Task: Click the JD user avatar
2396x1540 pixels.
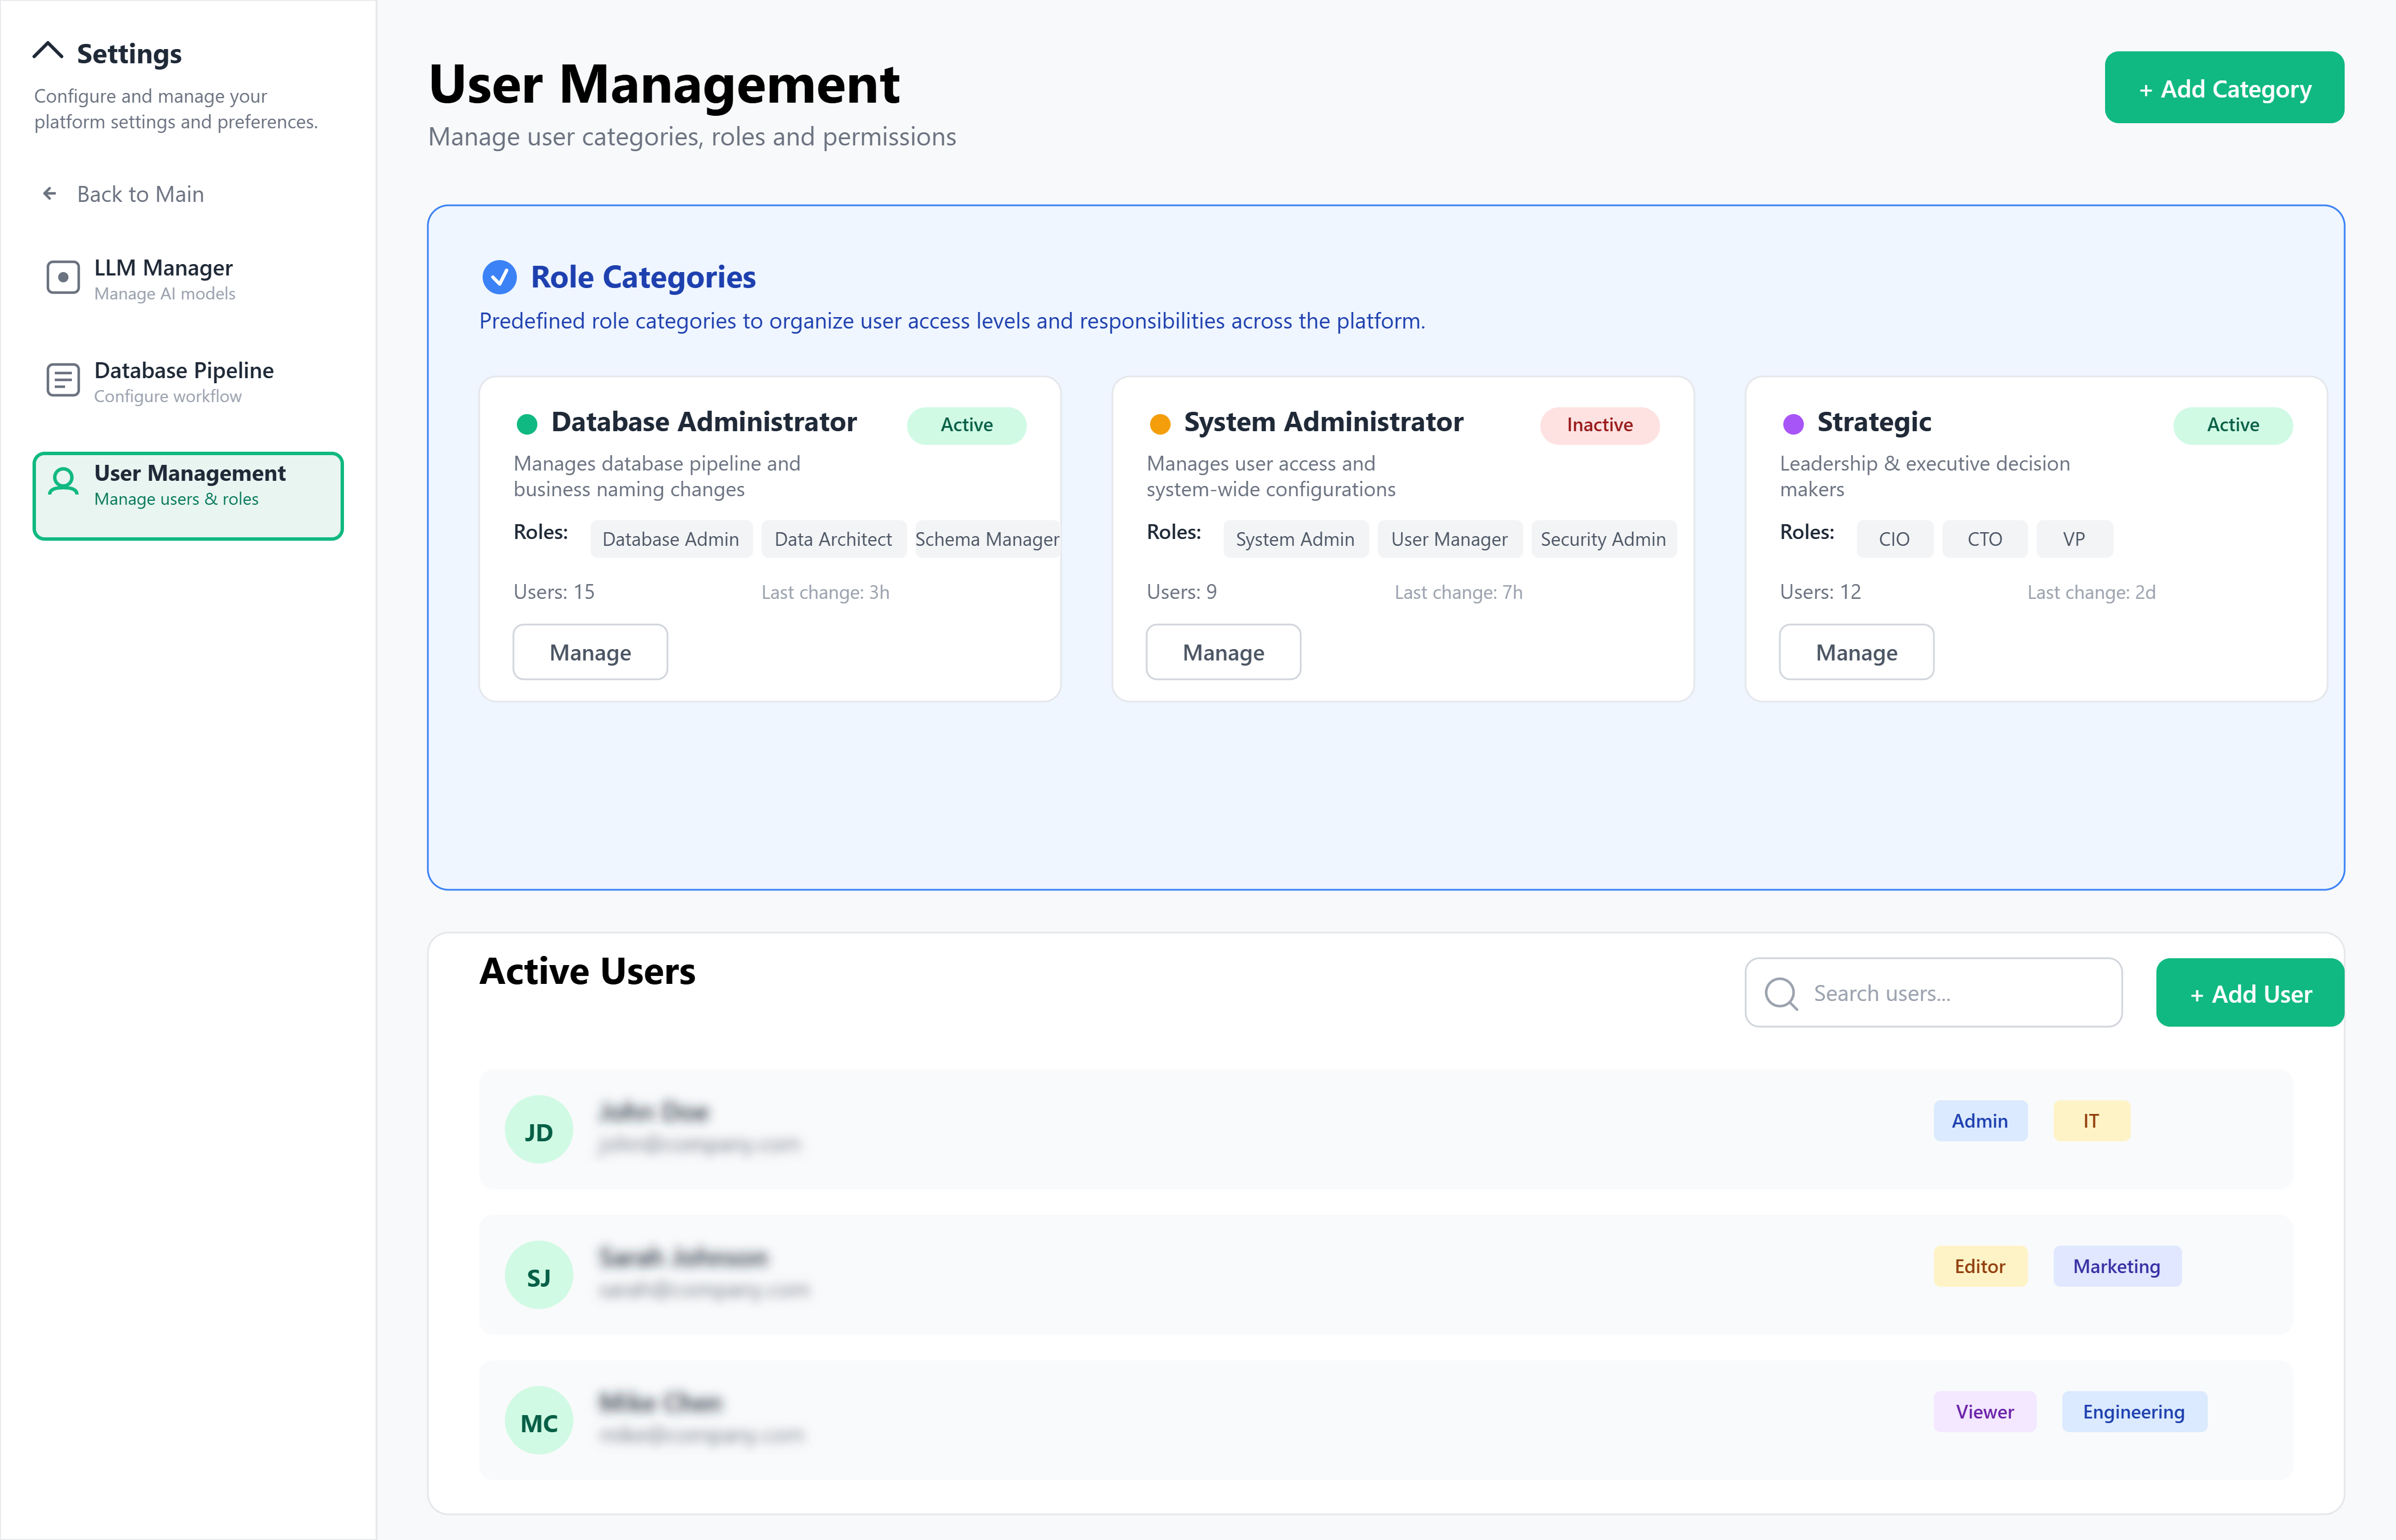Action: pos(539,1130)
